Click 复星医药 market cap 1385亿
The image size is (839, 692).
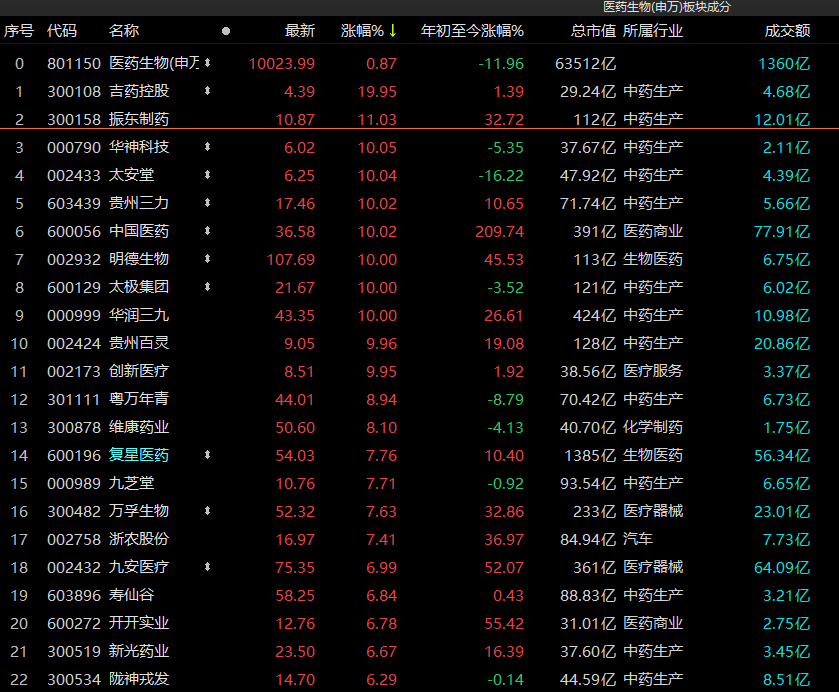click(590, 455)
